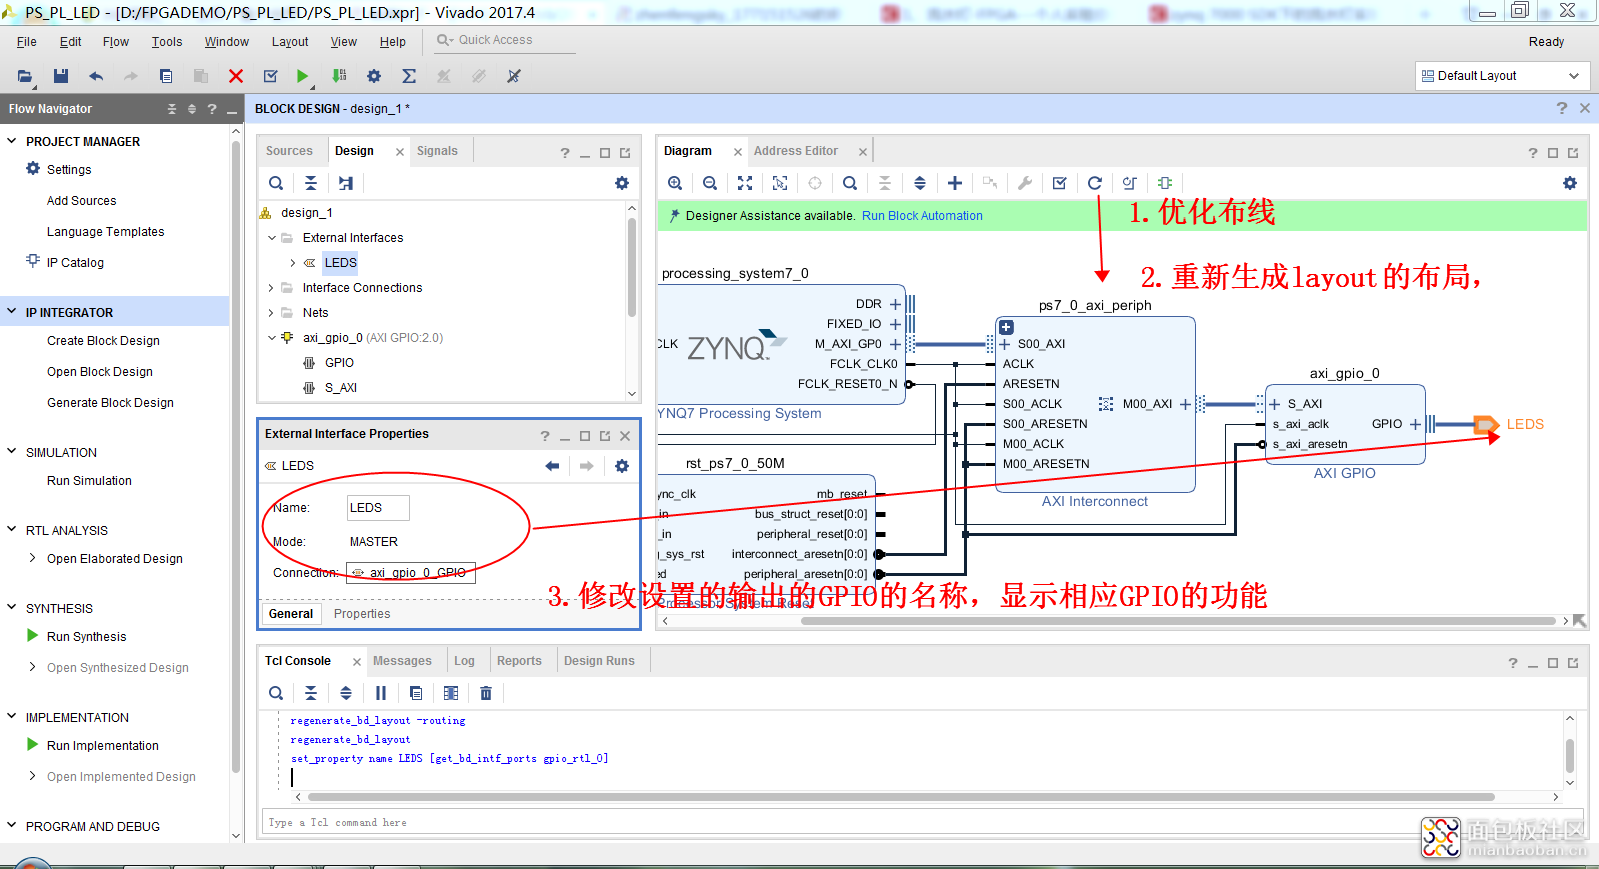Click the wrench customize icon in Diagram toolbar
The width and height of the screenshot is (1599, 869).
point(1025,183)
